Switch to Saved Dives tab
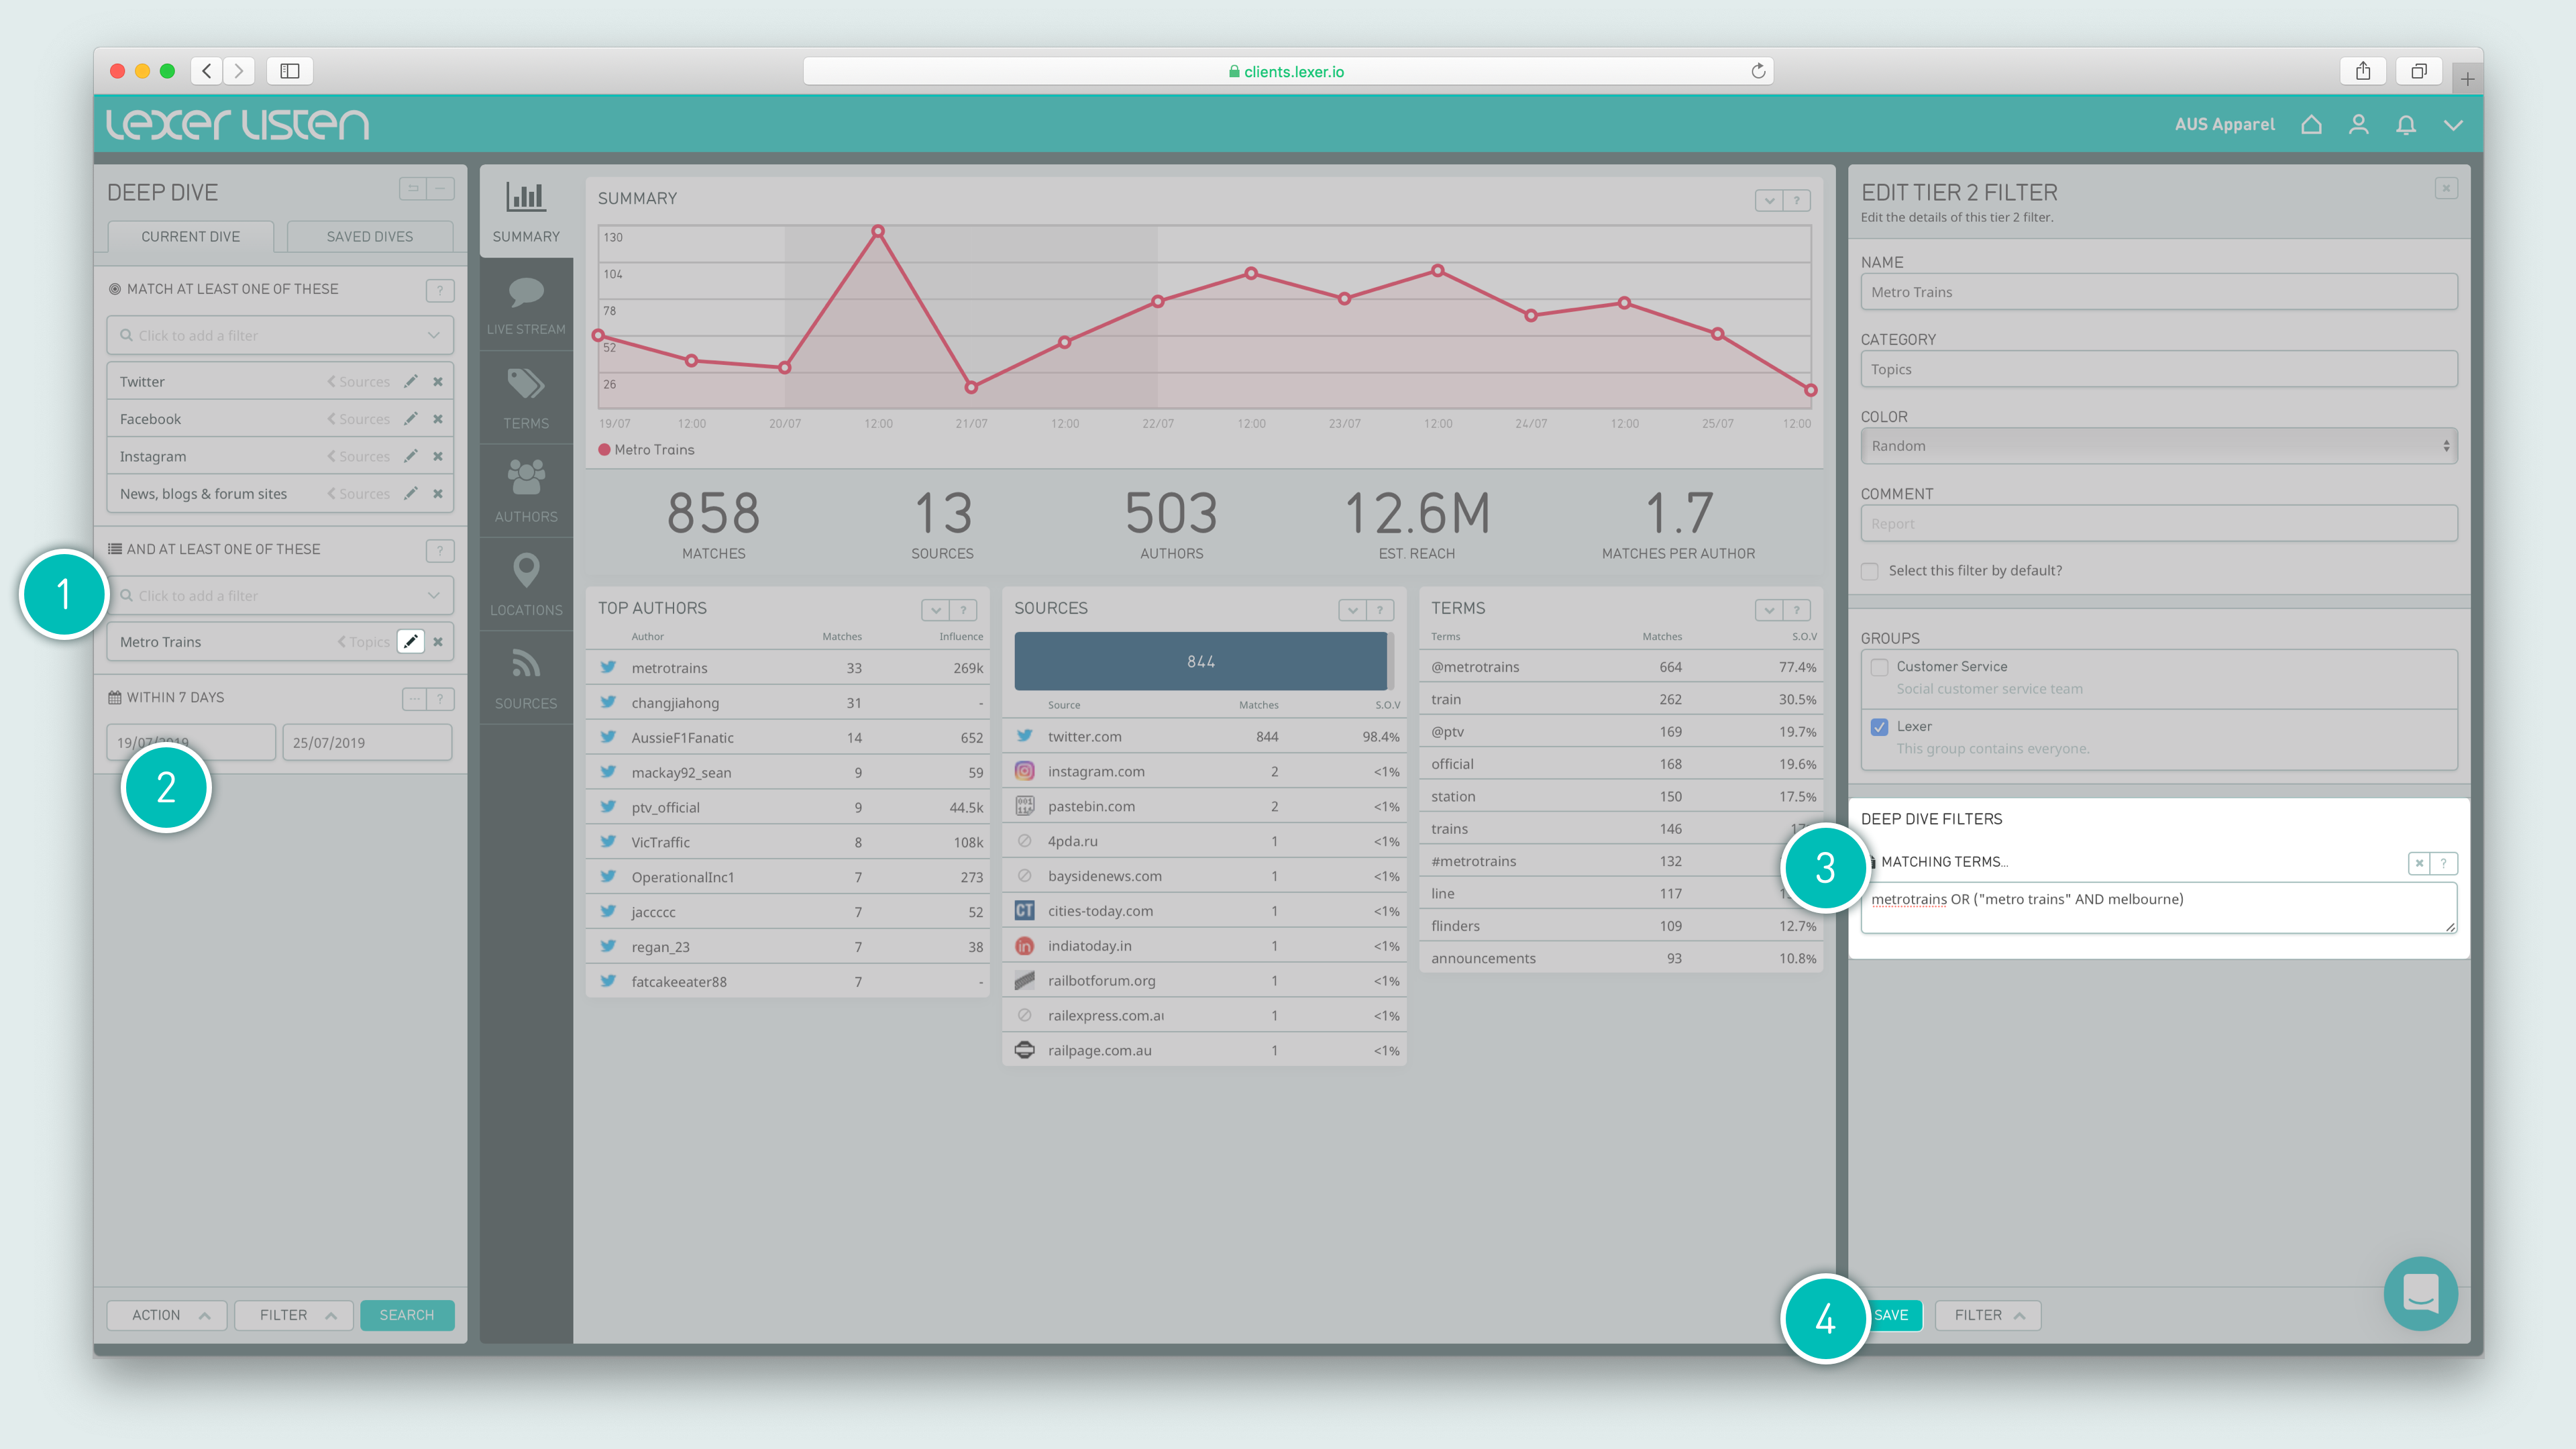Viewport: 2576px width, 1449px height. (370, 237)
